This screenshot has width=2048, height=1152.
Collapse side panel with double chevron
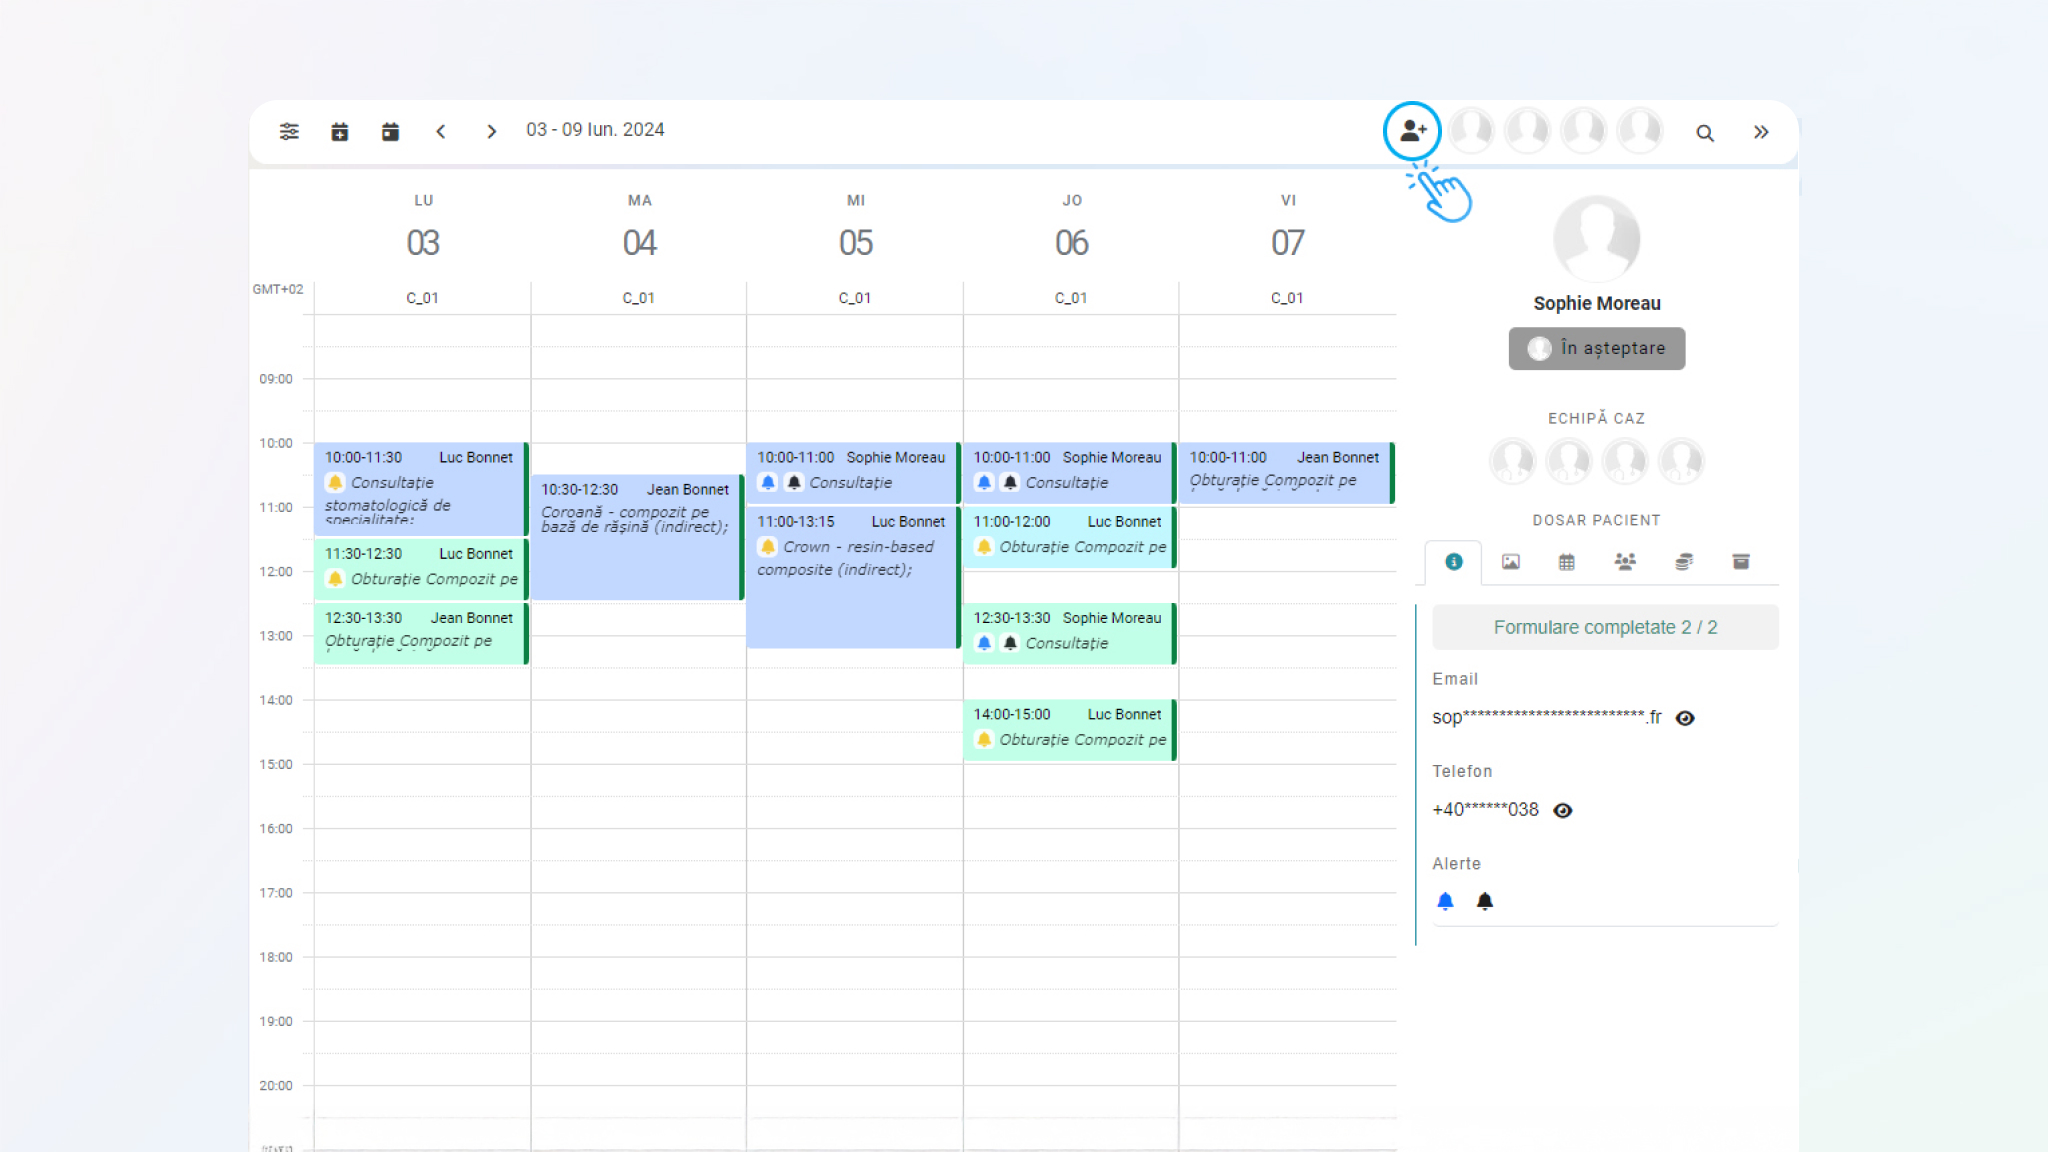point(1761,132)
